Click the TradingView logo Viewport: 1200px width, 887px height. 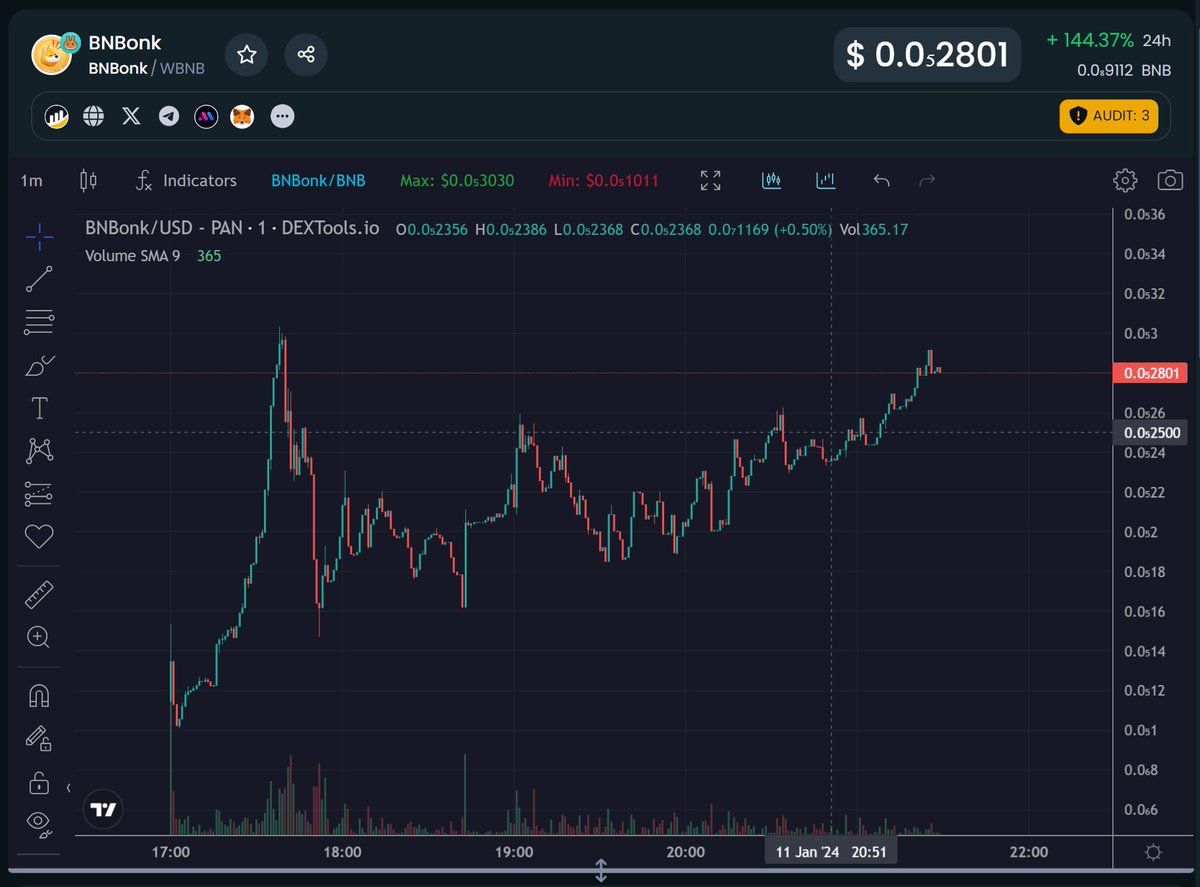(104, 809)
